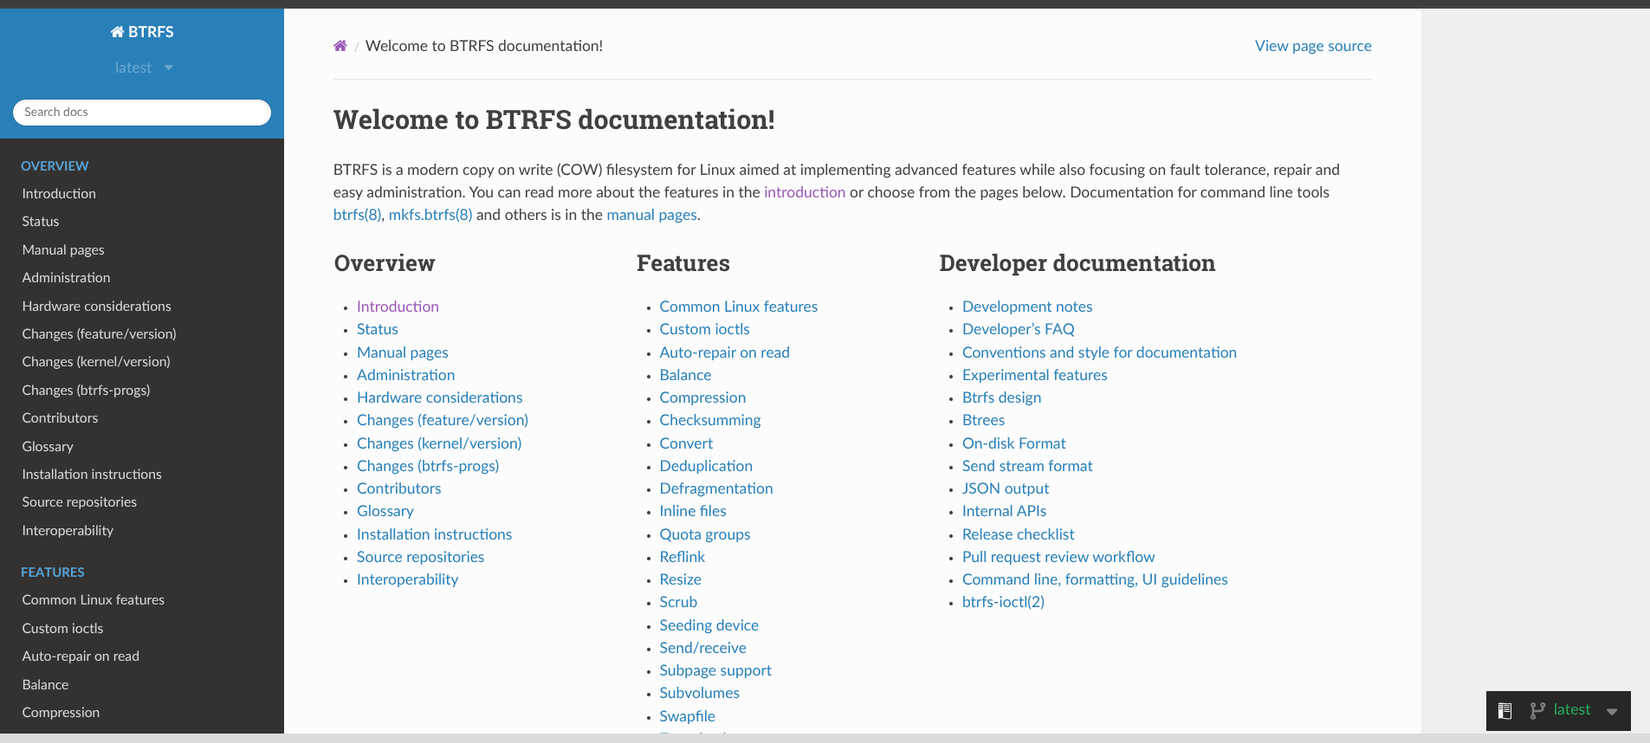Go to Hardware considerations in sidebar

coord(96,306)
